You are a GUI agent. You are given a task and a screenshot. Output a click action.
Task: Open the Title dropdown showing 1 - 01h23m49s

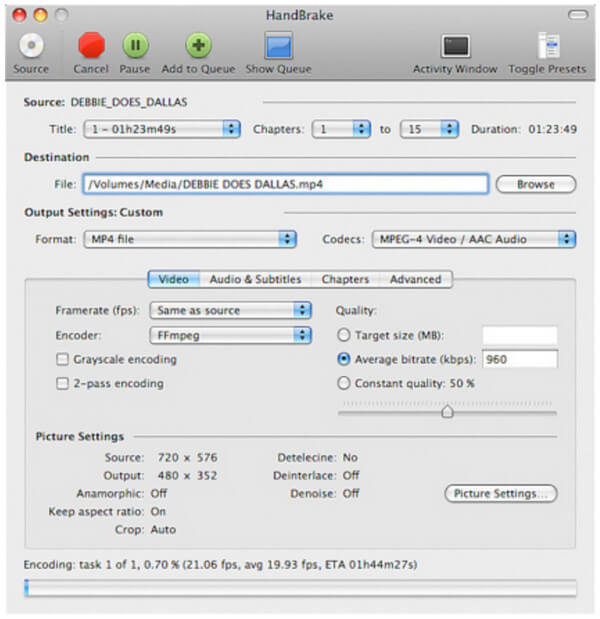tap(162, 129)
